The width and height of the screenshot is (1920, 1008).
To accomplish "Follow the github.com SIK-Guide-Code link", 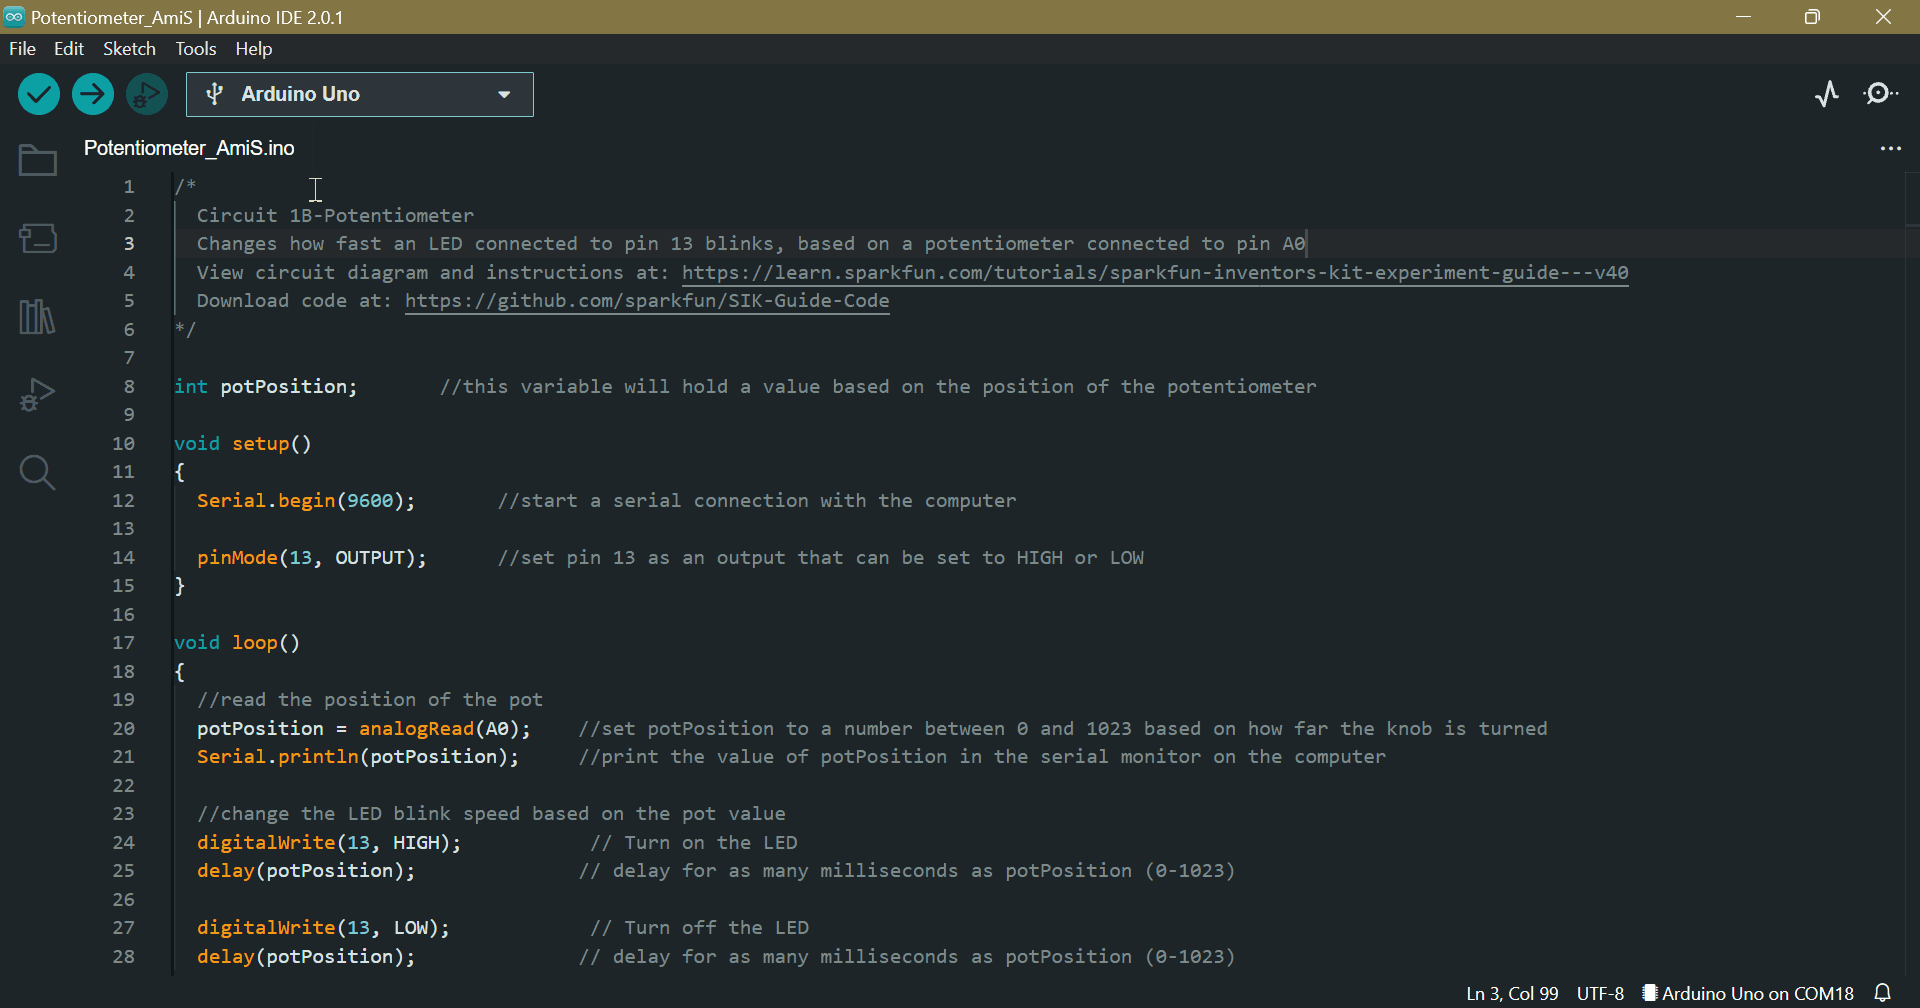I will [x=647, y=301].
